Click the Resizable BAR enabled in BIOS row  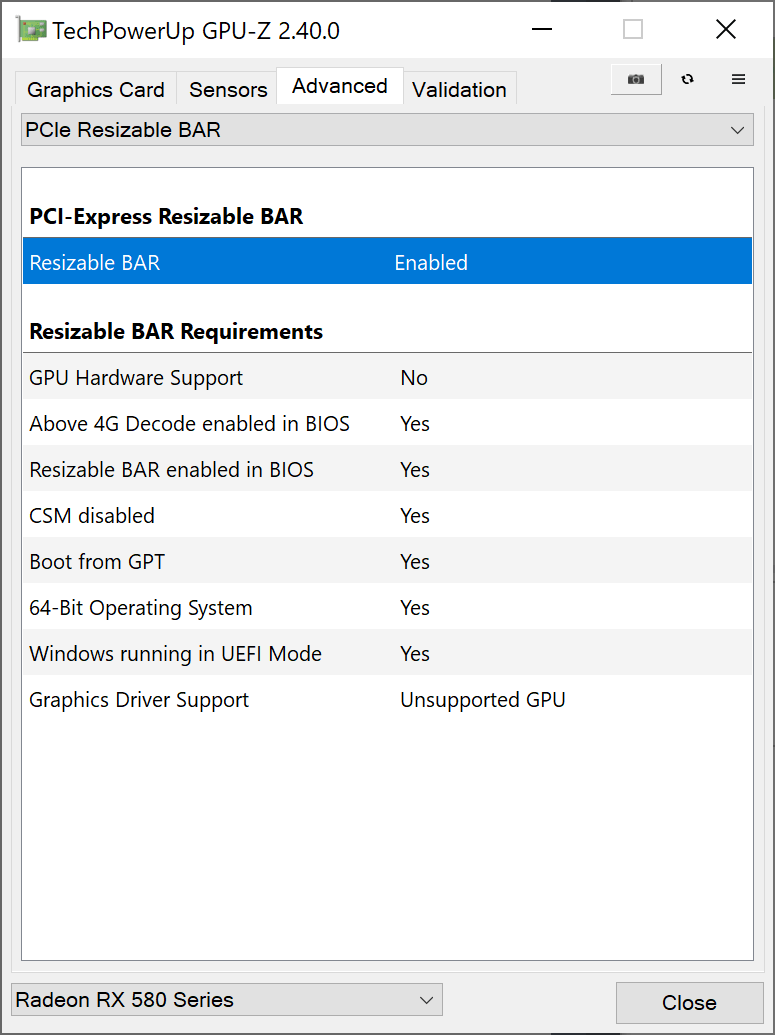tap(387, 470)
